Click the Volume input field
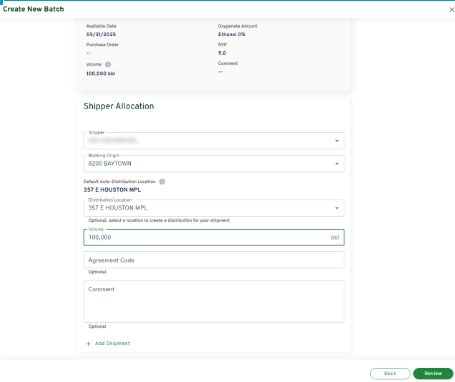This screenshot has height=382, width=455. coord(214,237)
